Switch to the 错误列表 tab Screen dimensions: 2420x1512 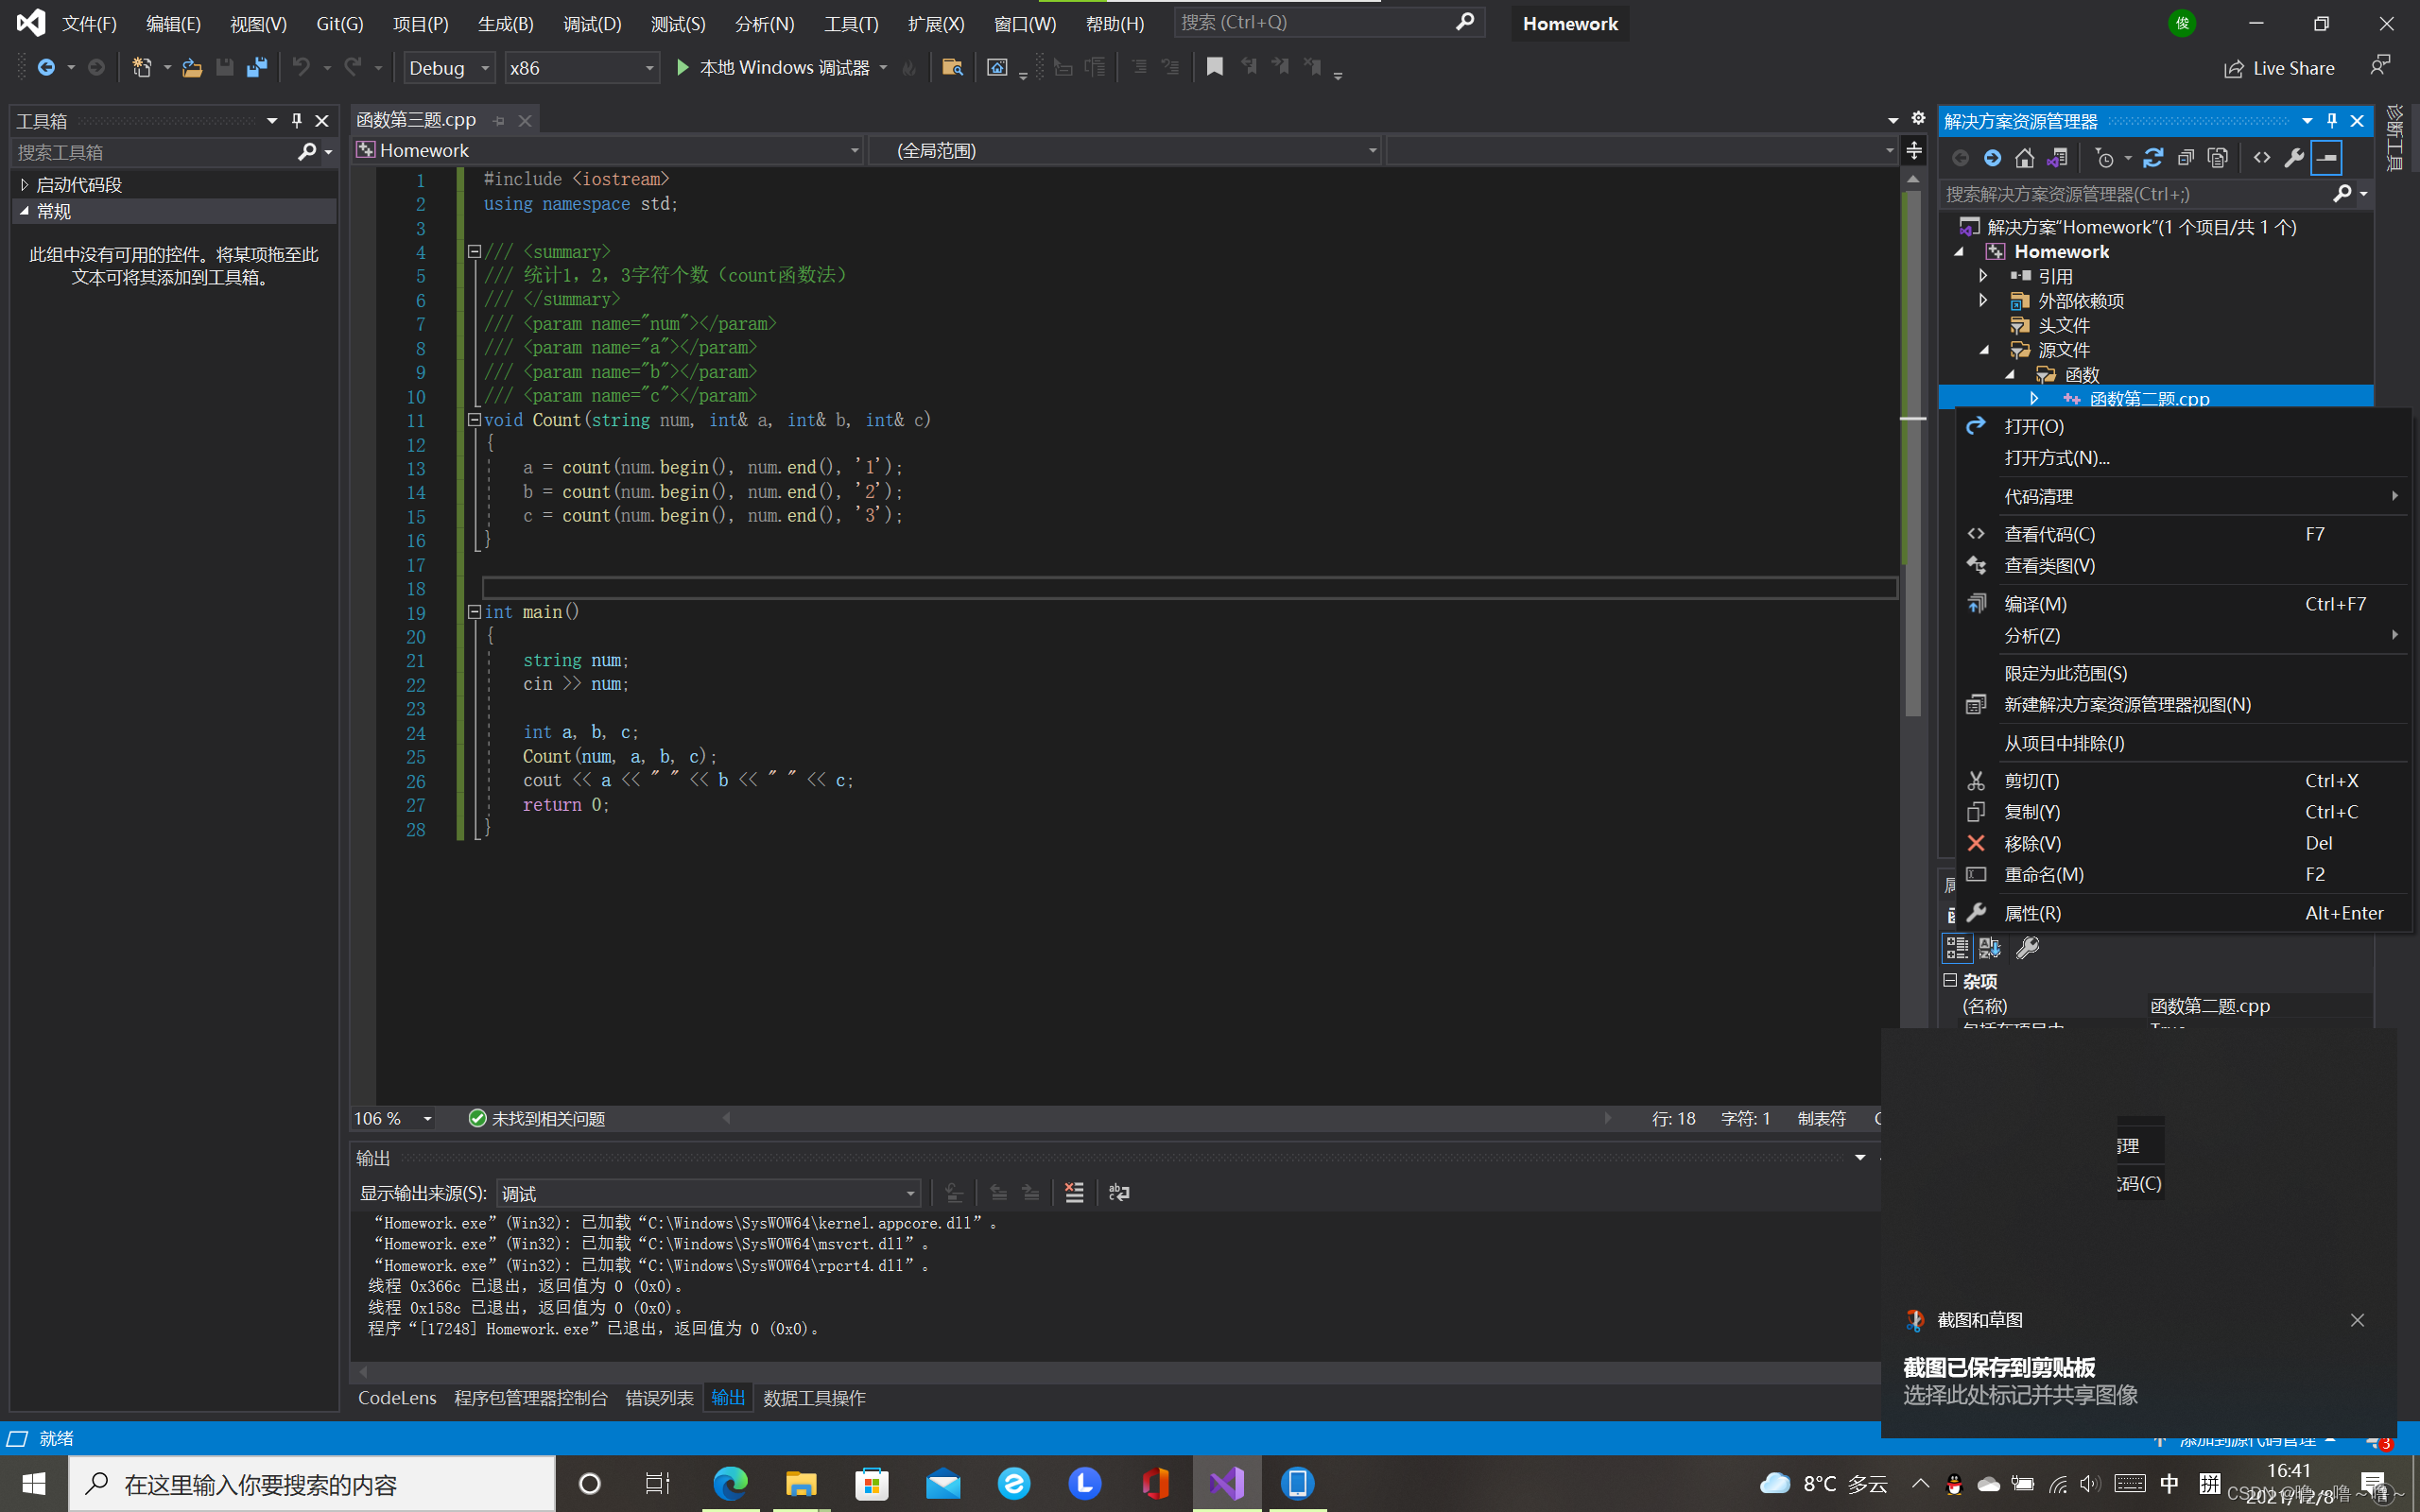pyautogui.click(x=659, y=1398)
